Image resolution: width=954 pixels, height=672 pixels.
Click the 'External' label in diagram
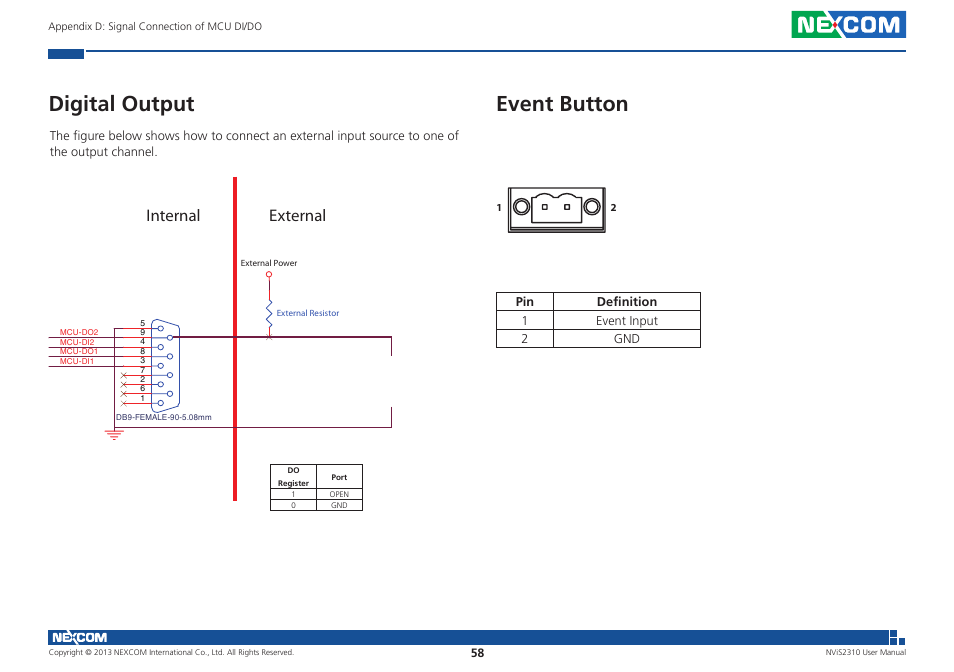point(298,215)
